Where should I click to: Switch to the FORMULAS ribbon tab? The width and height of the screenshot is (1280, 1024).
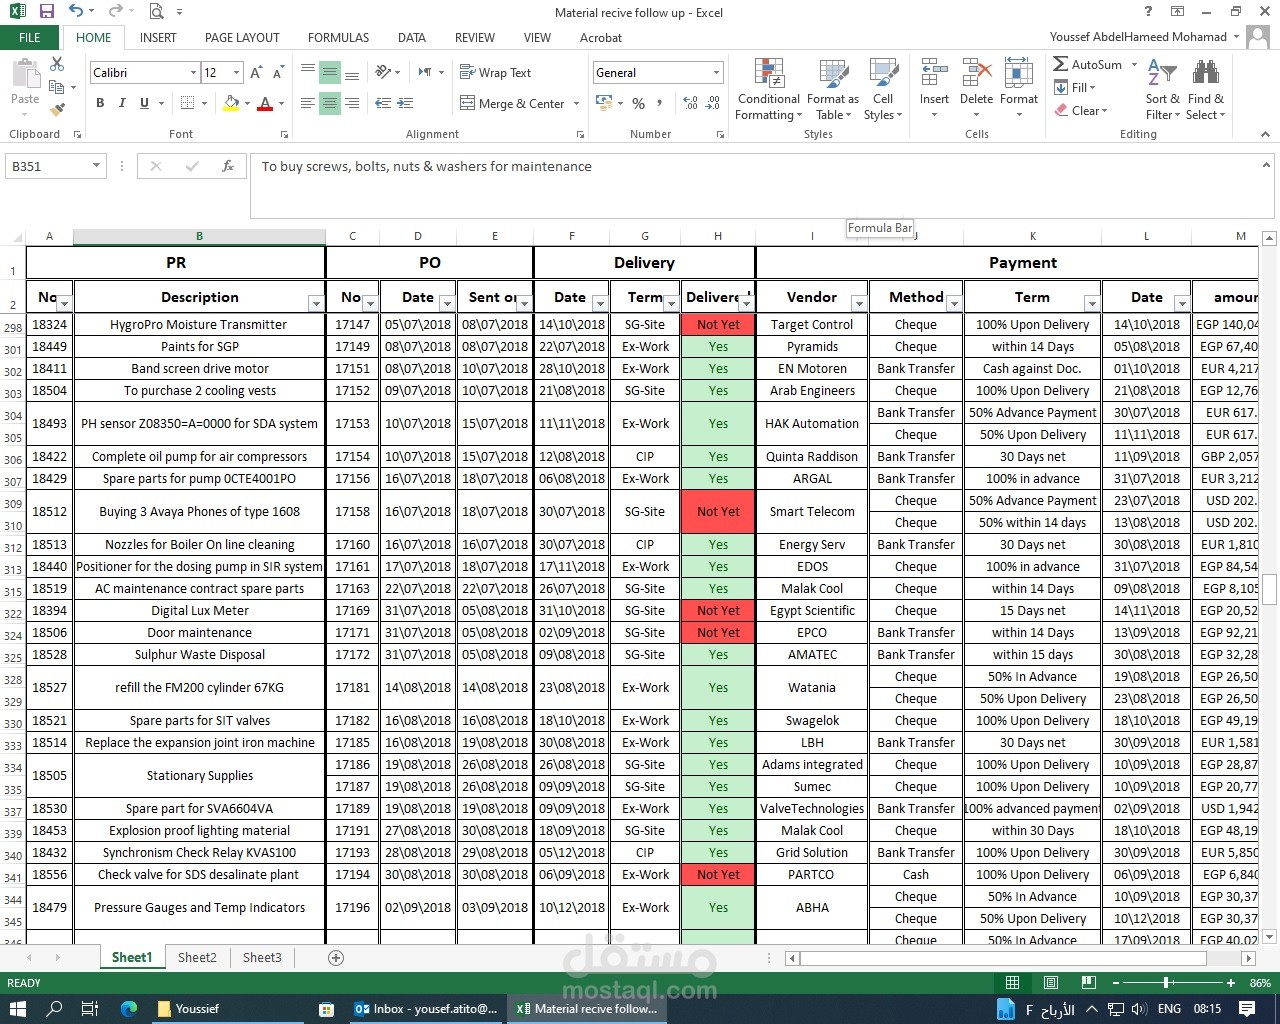(338, 37)
